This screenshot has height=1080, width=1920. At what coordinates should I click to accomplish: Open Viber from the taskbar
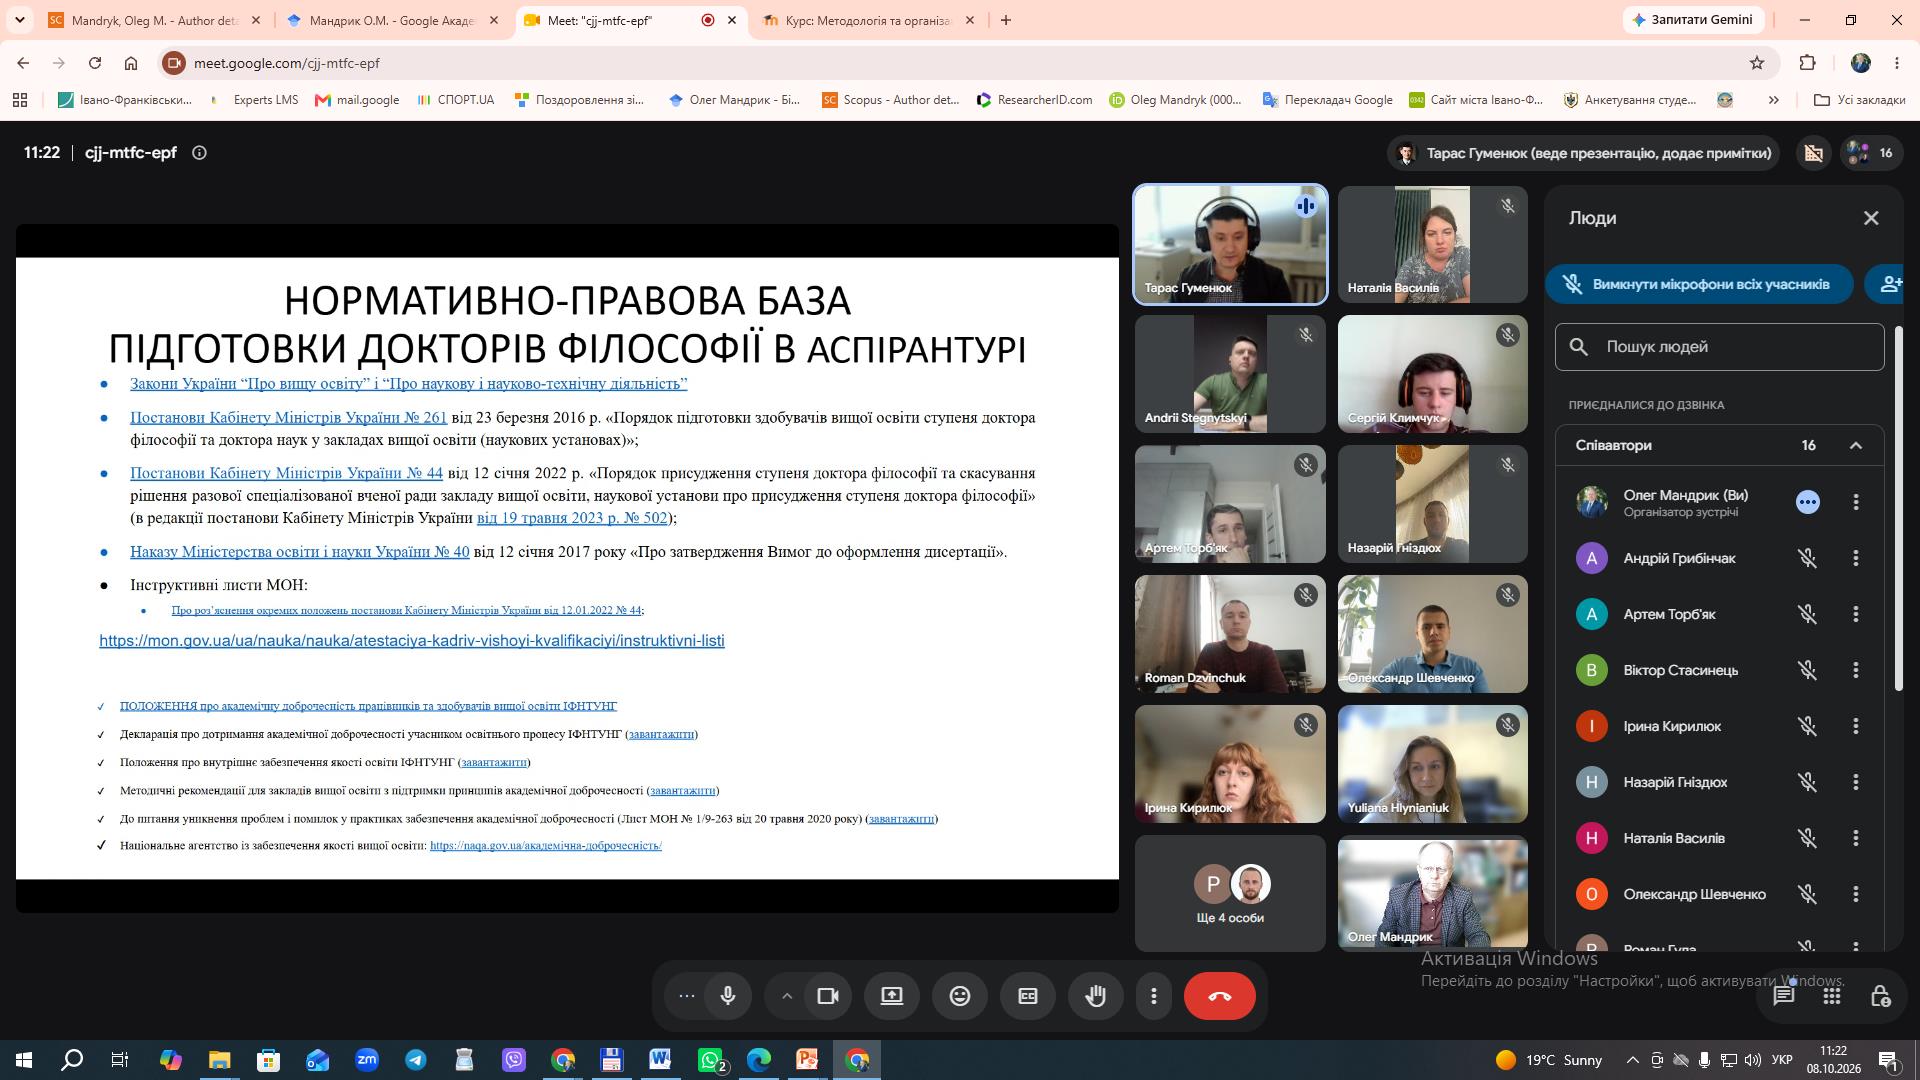pyautogui.click(x=514, y=1060)
